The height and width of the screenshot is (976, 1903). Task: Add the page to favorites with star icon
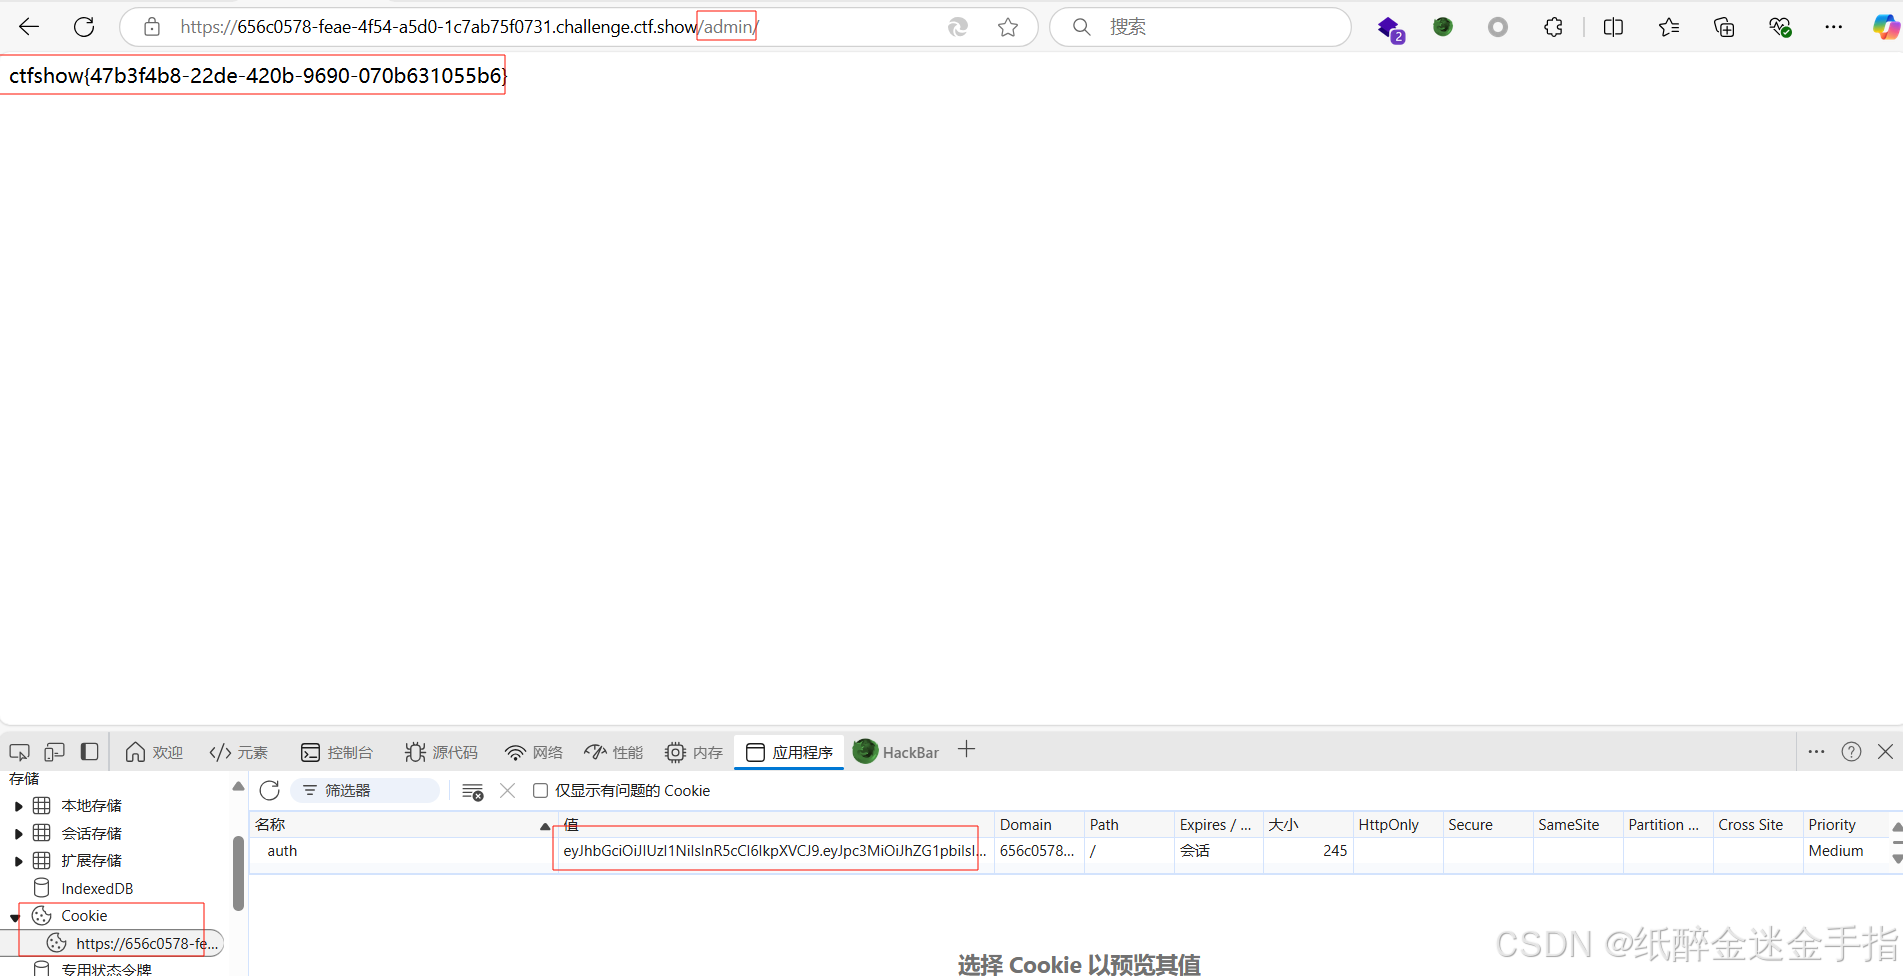point(1008,27)
